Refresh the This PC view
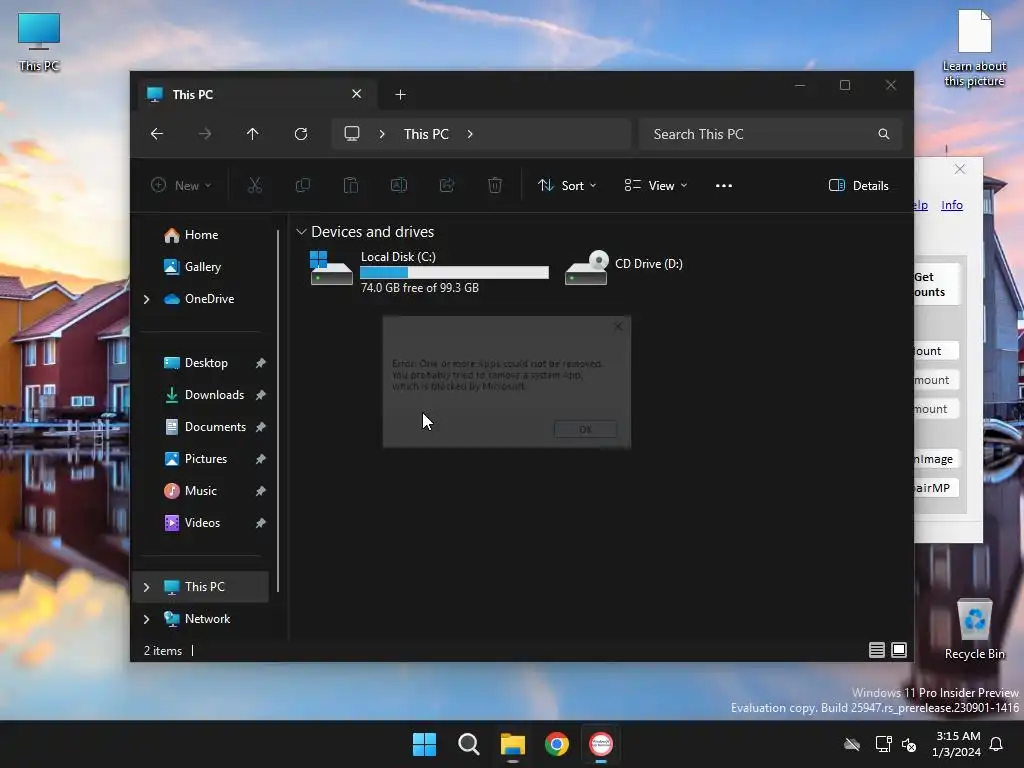This screenshot has height=768, width=1024. click(x=301, y=134)
